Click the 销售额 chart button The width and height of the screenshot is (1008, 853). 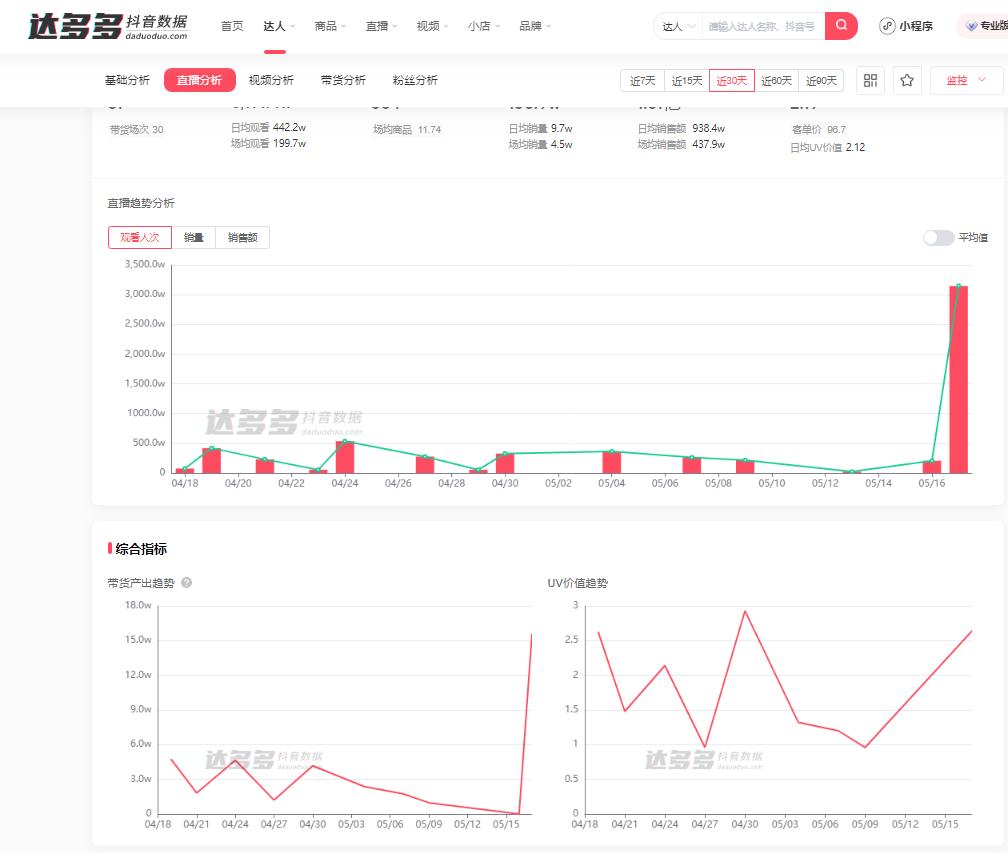[242, 237]
